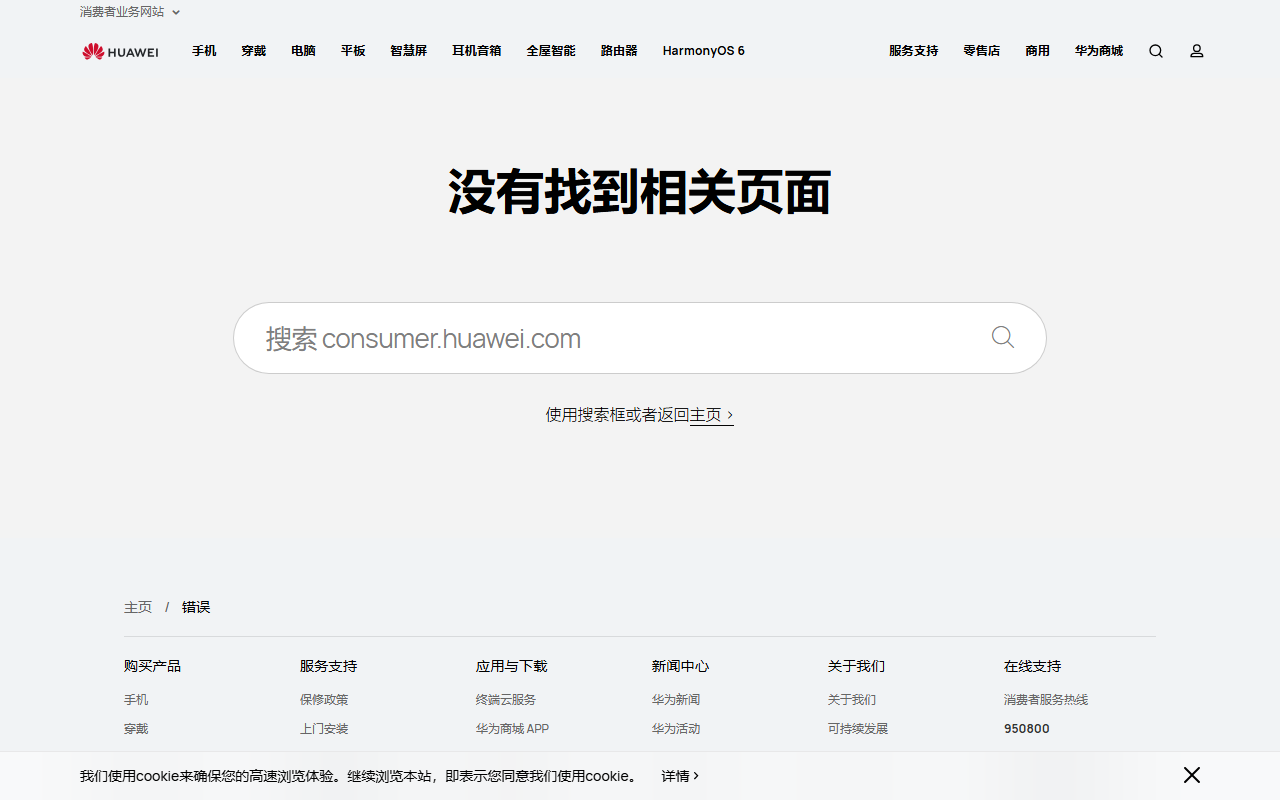The image size is (1280, 800).
Task: Open the footer 华为商城 APP link
Action: point(512,729)
